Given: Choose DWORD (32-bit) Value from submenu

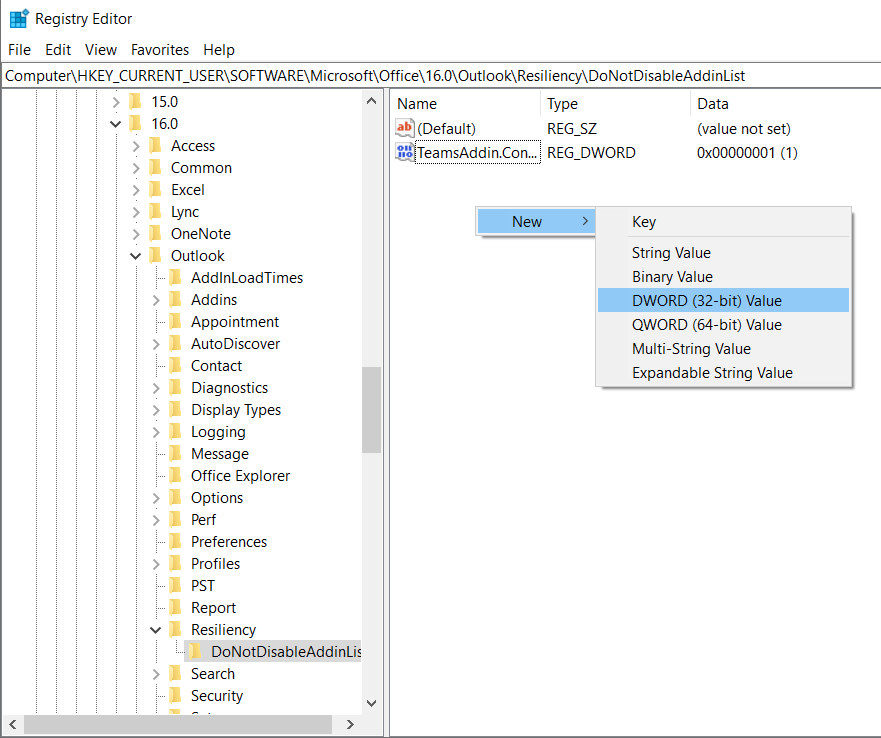Looking at the screenshot, I should point(706,301).
